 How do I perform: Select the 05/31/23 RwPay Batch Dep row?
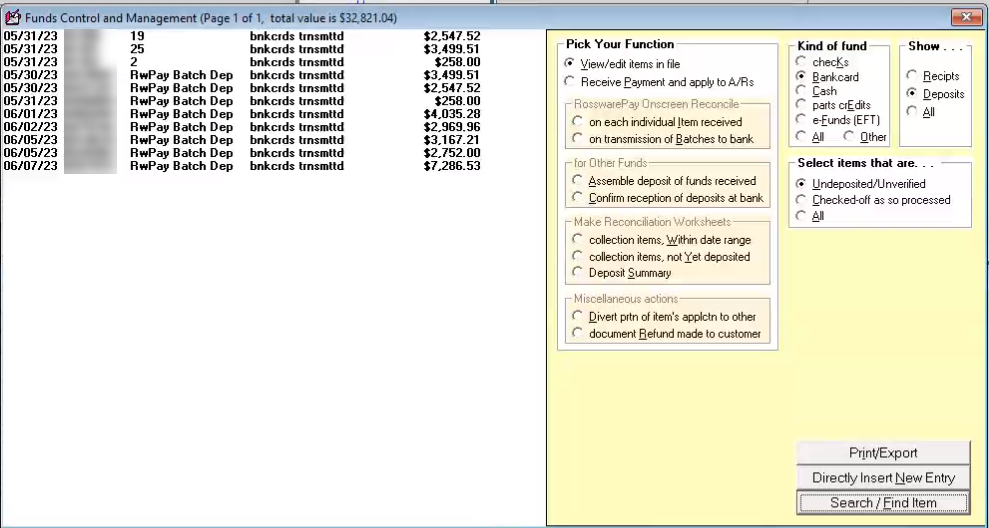(x=242, y=101)
